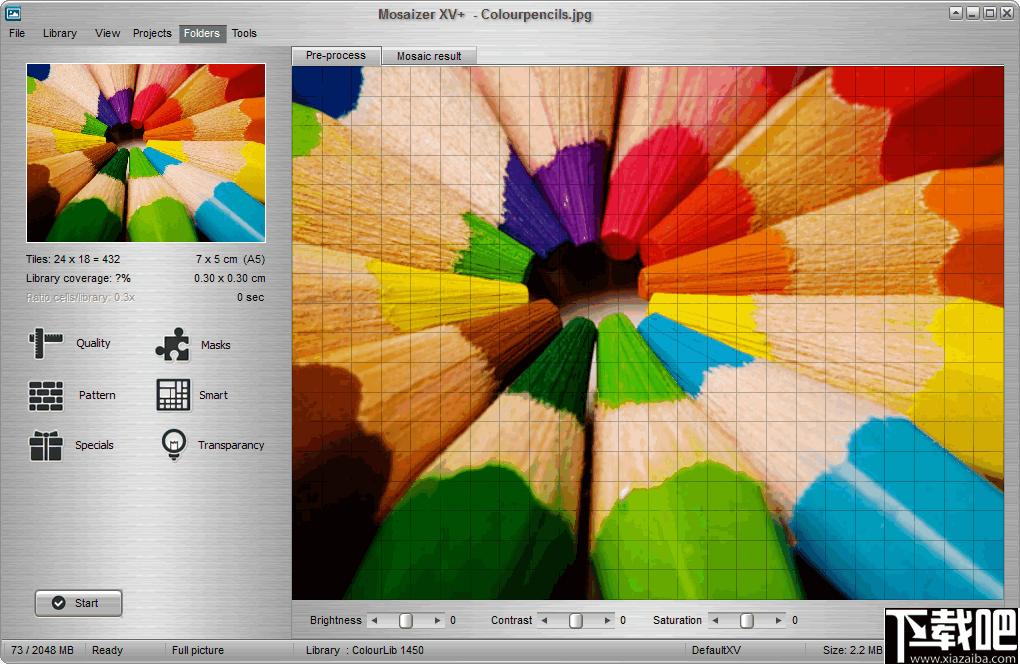This screenshot has height=664, width=1020.
Task: Click the Colourpencils preview thumbnail
Action: tap(146, 153)
